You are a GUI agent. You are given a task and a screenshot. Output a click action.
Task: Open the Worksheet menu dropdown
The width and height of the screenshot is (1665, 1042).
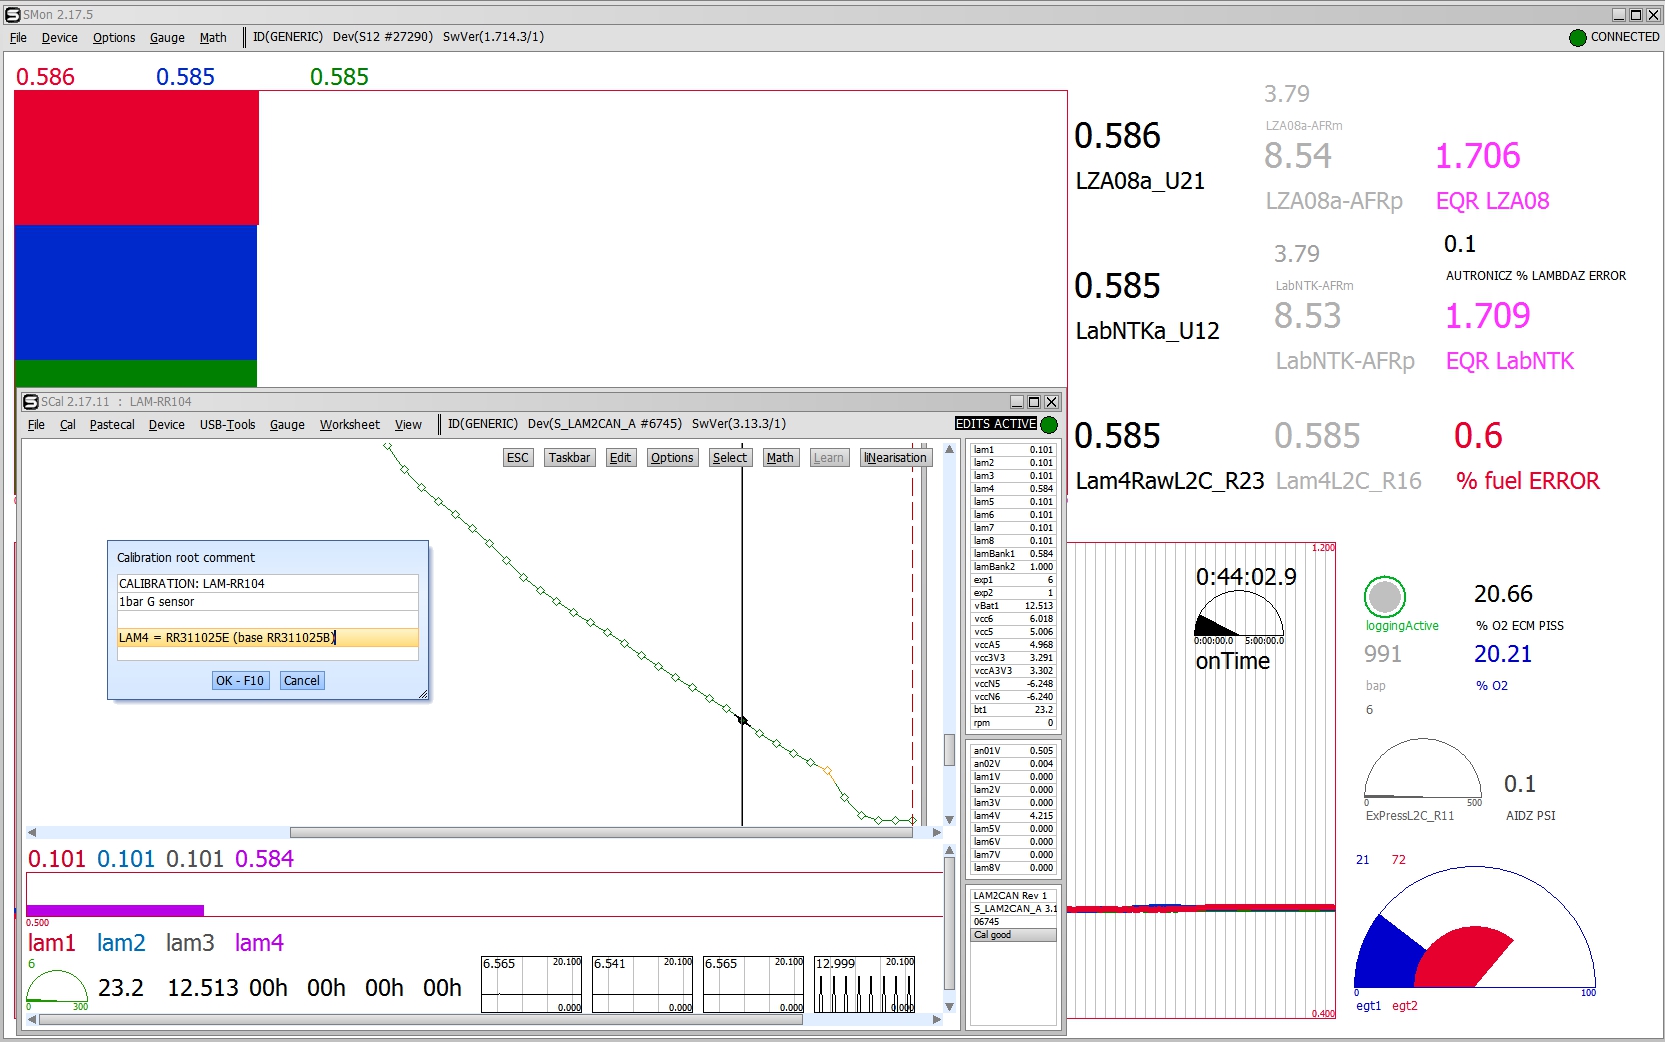coord(349,425)
